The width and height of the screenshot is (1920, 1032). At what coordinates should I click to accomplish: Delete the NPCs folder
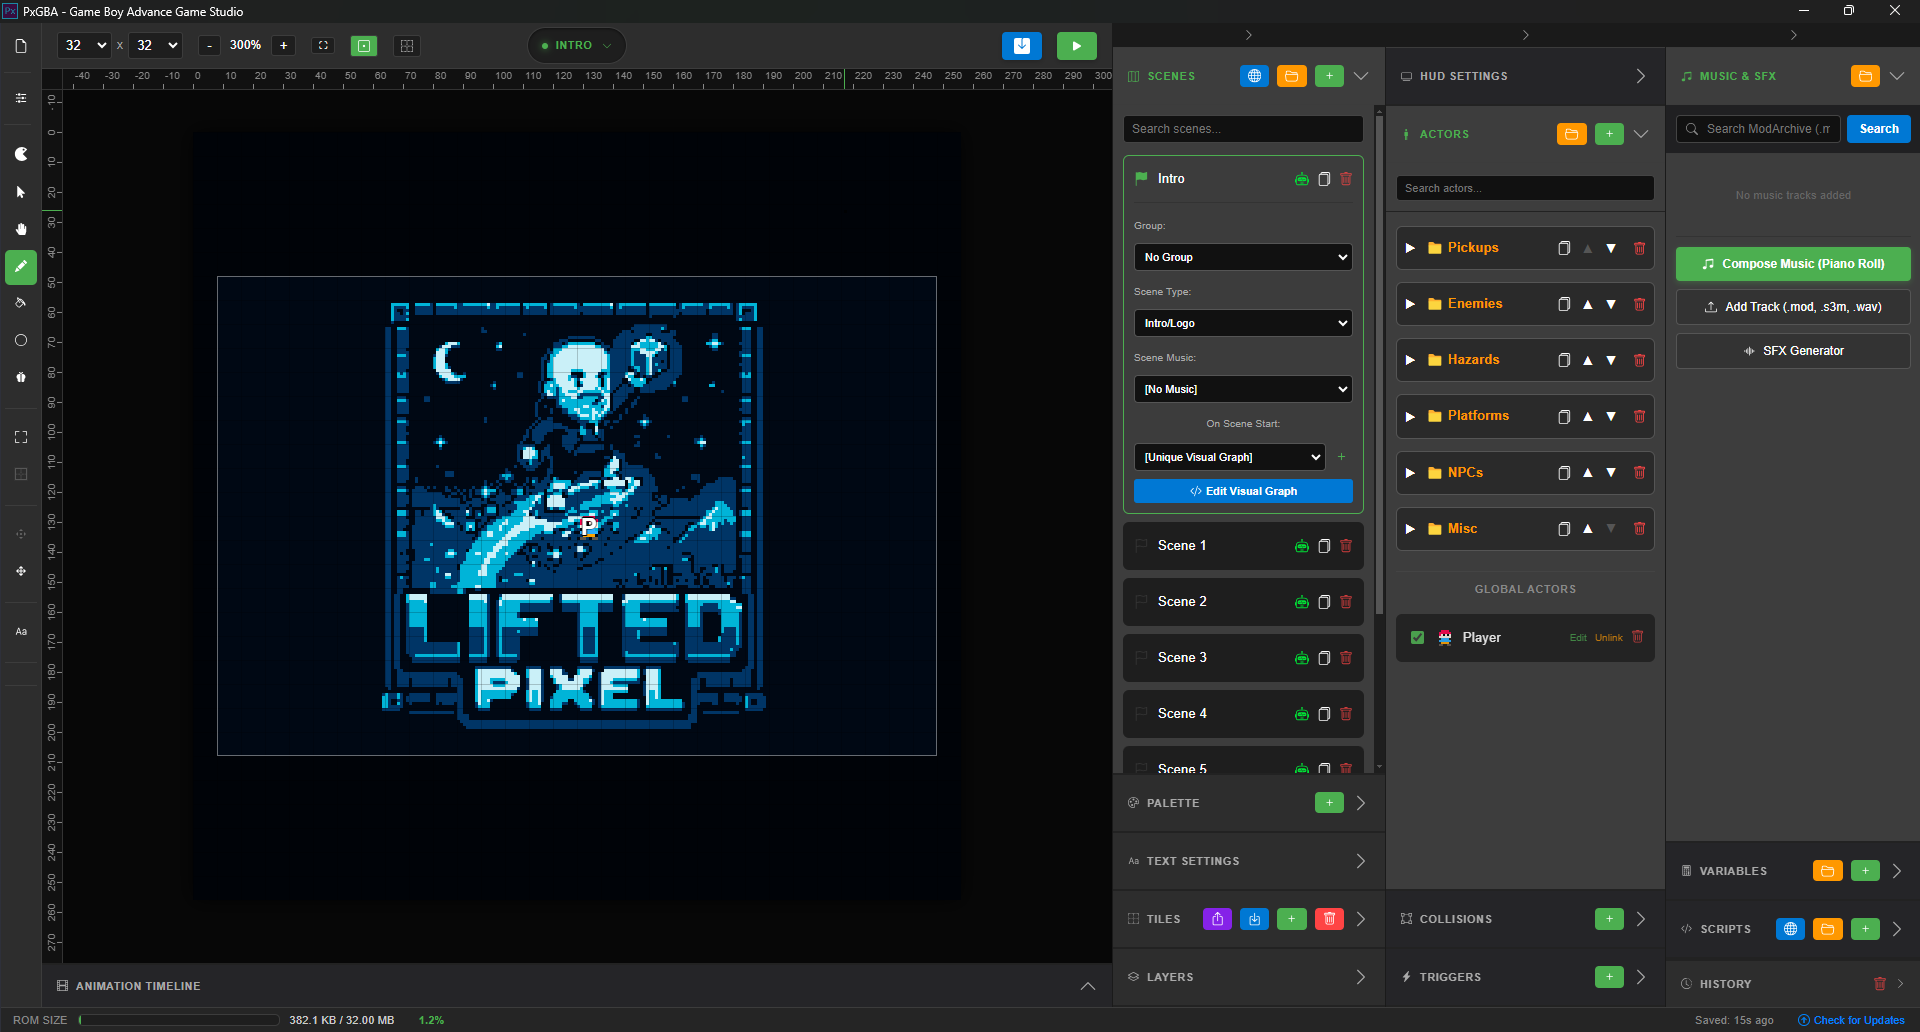[1639, 472]
